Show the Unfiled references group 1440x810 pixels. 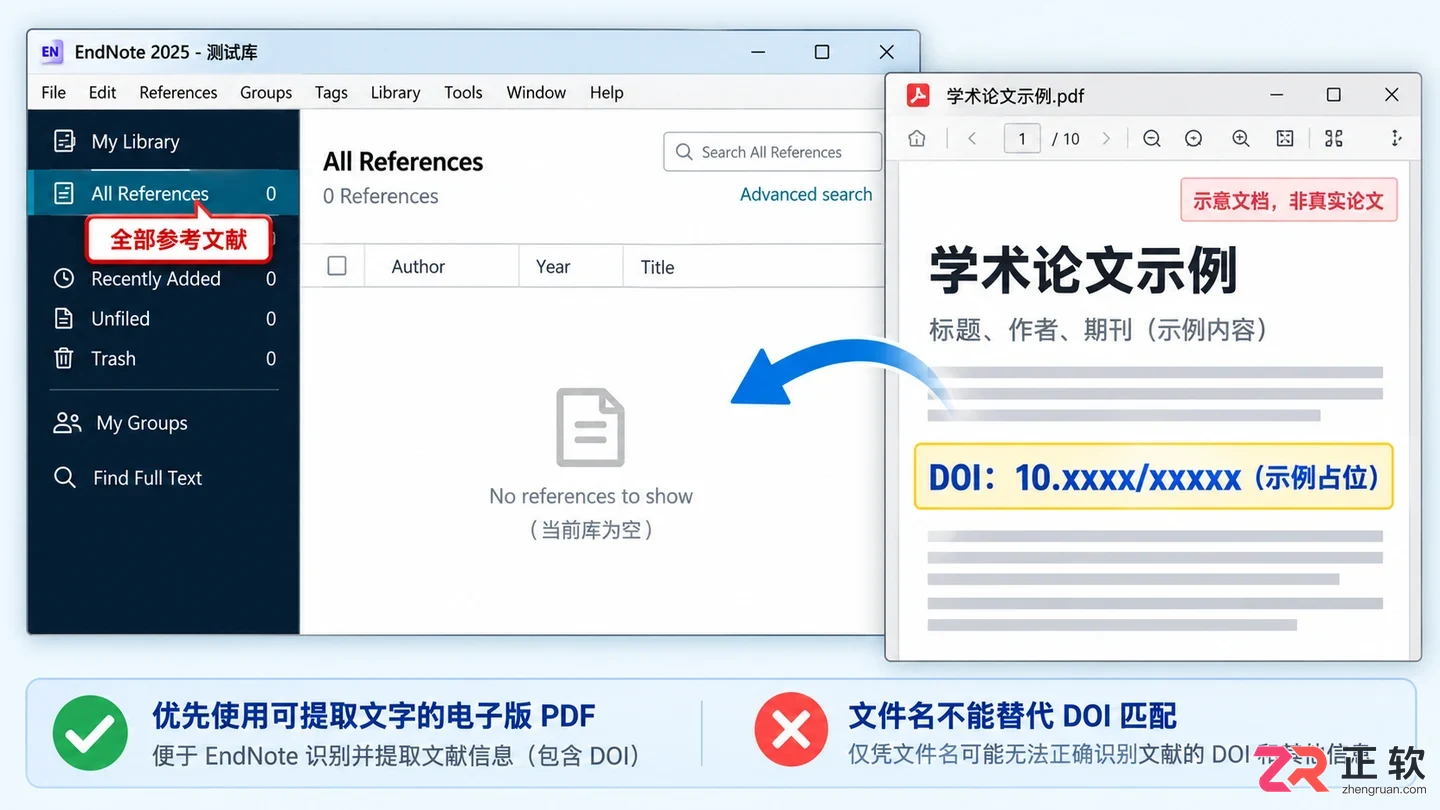pos(164,319)
